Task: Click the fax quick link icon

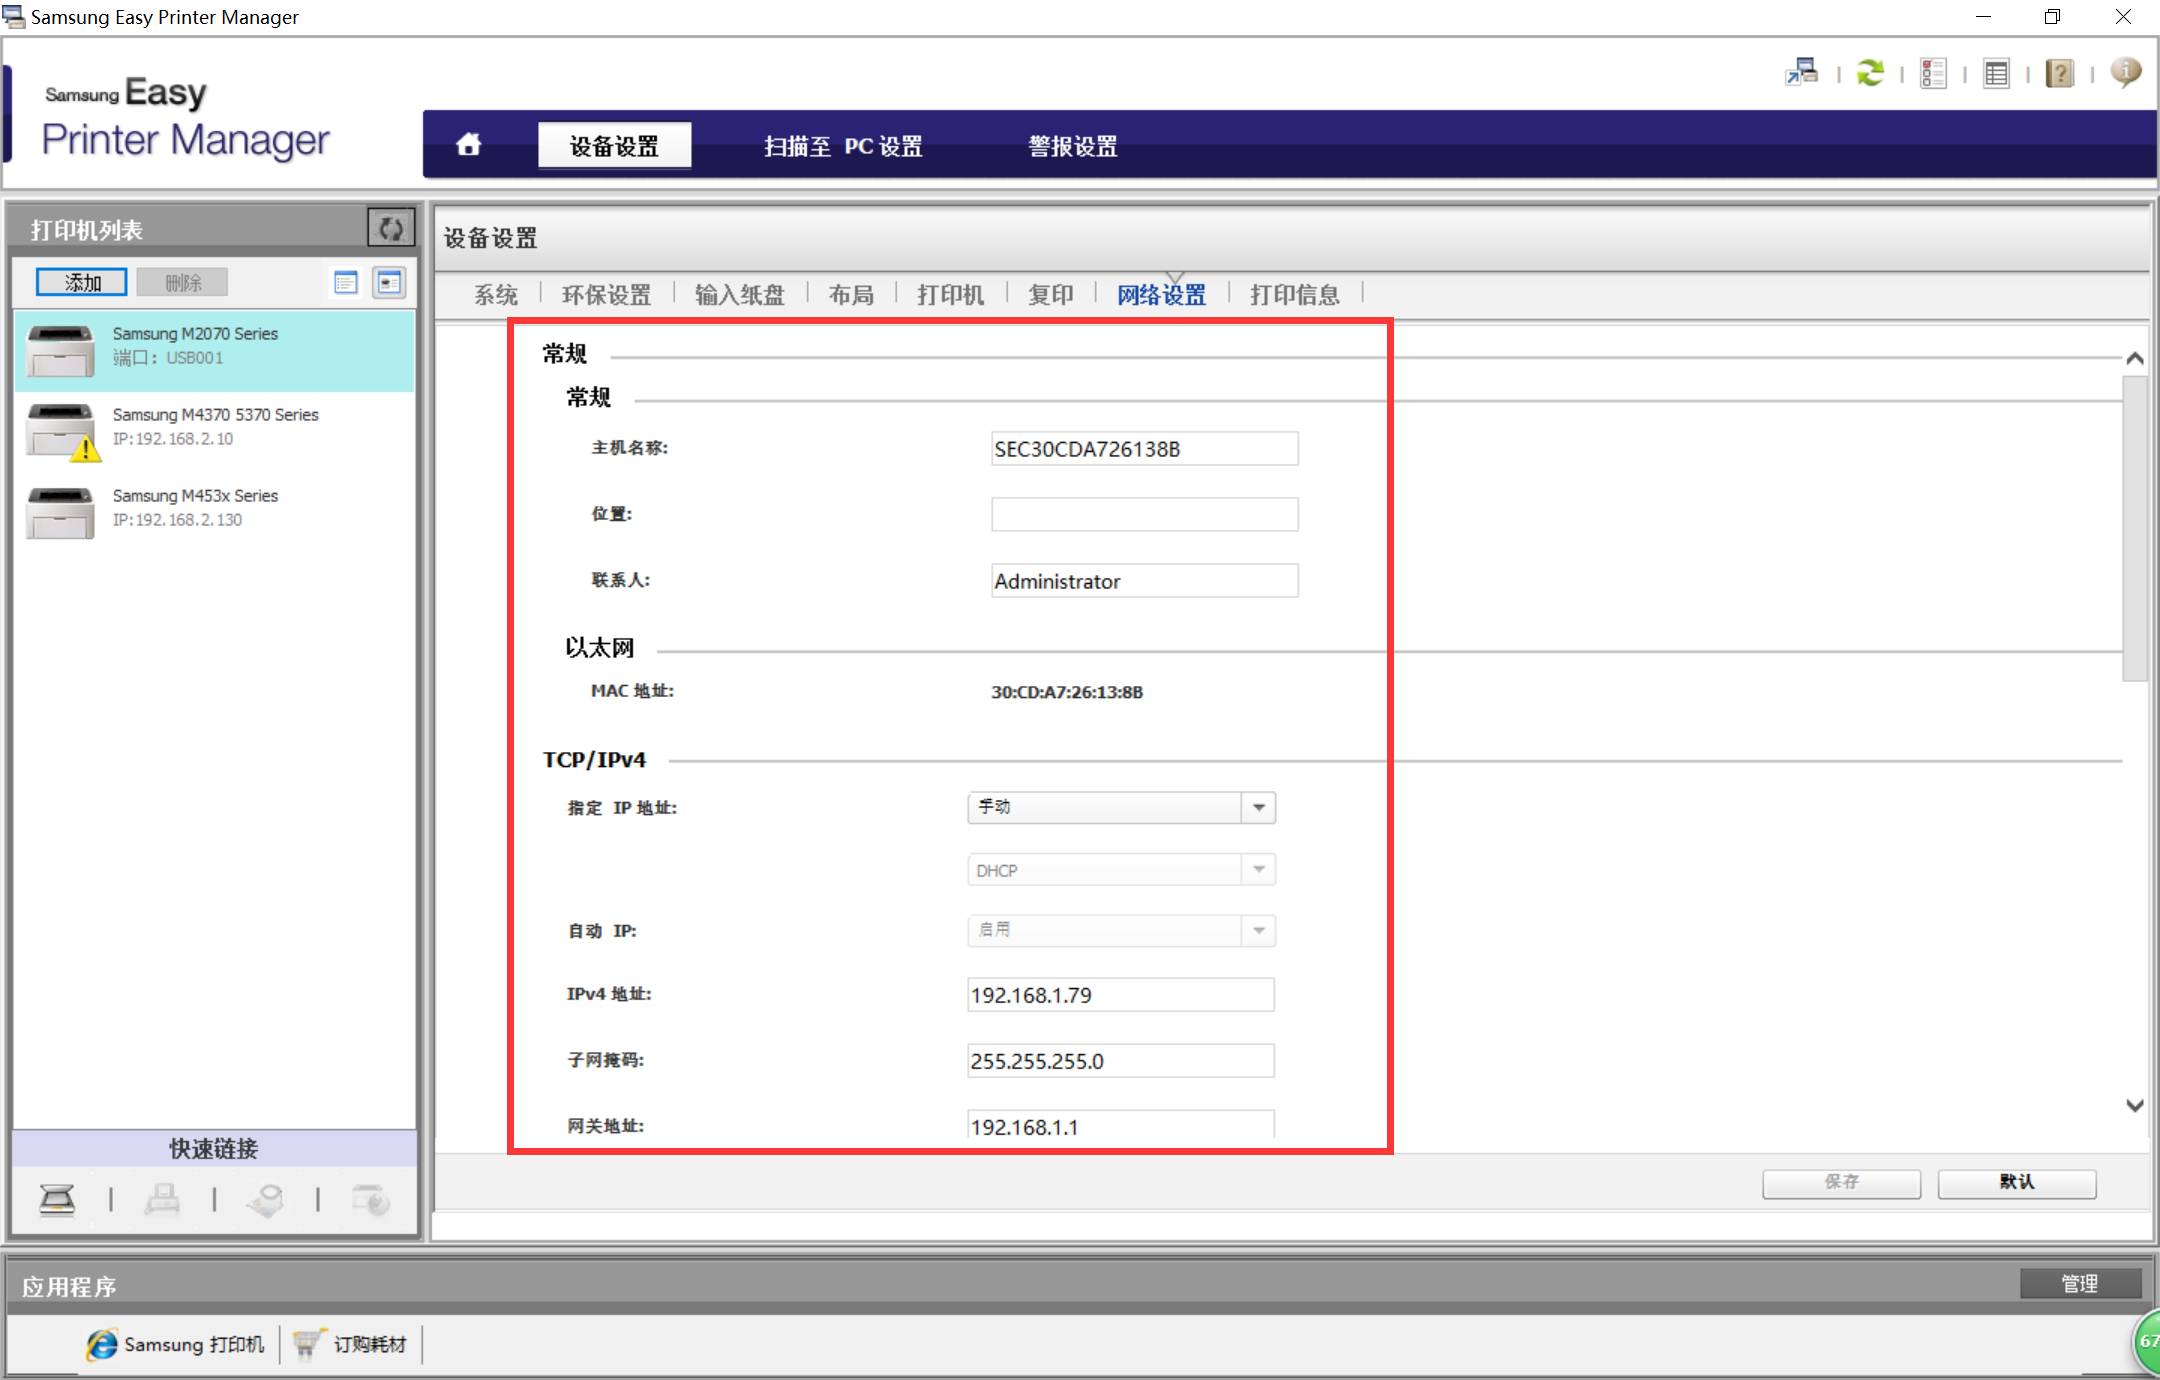Action: point(162,1198)
